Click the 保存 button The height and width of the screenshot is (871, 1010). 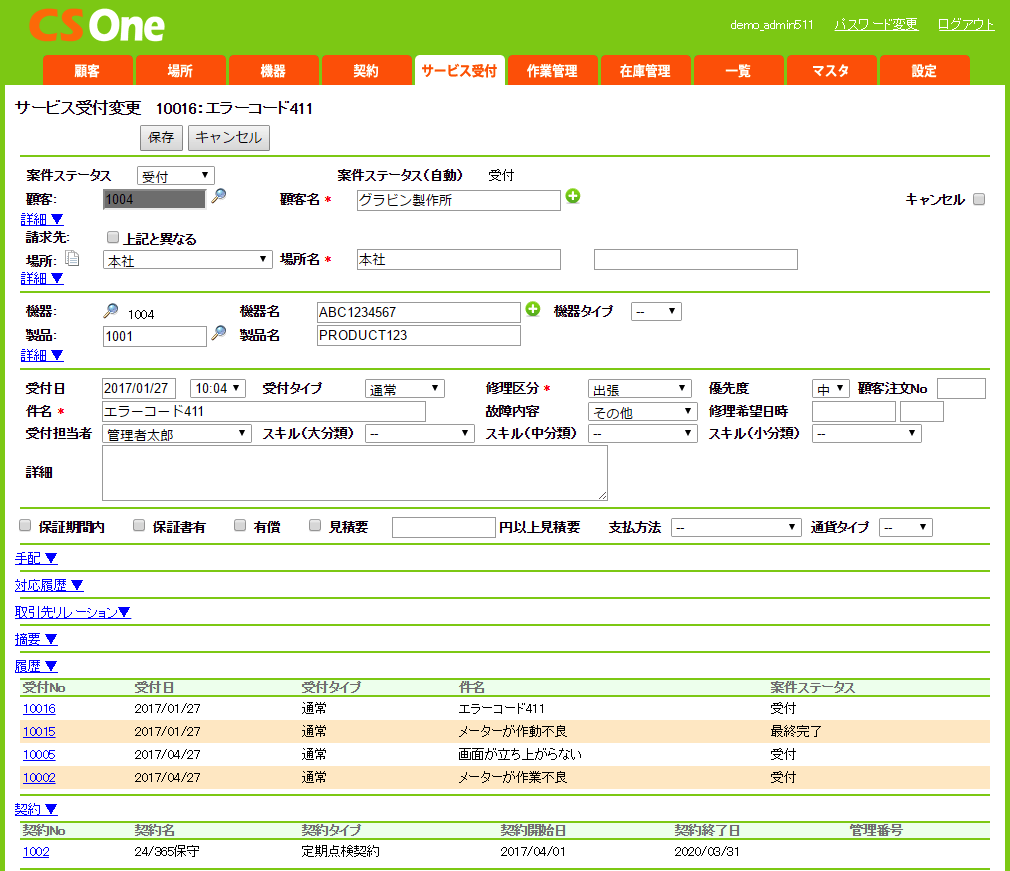click(x=161, y=137)
